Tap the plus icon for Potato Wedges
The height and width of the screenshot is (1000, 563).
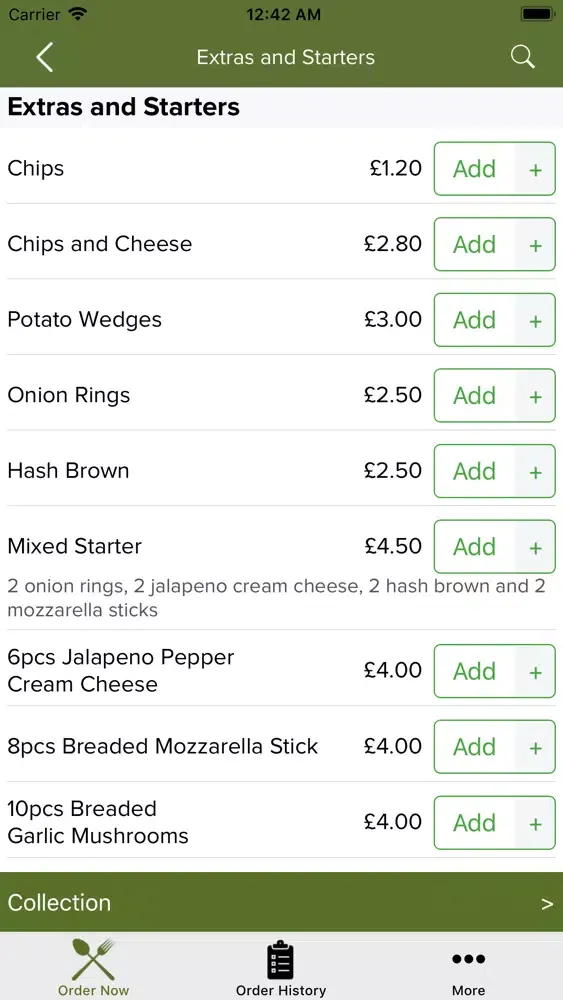coord(536,321)
